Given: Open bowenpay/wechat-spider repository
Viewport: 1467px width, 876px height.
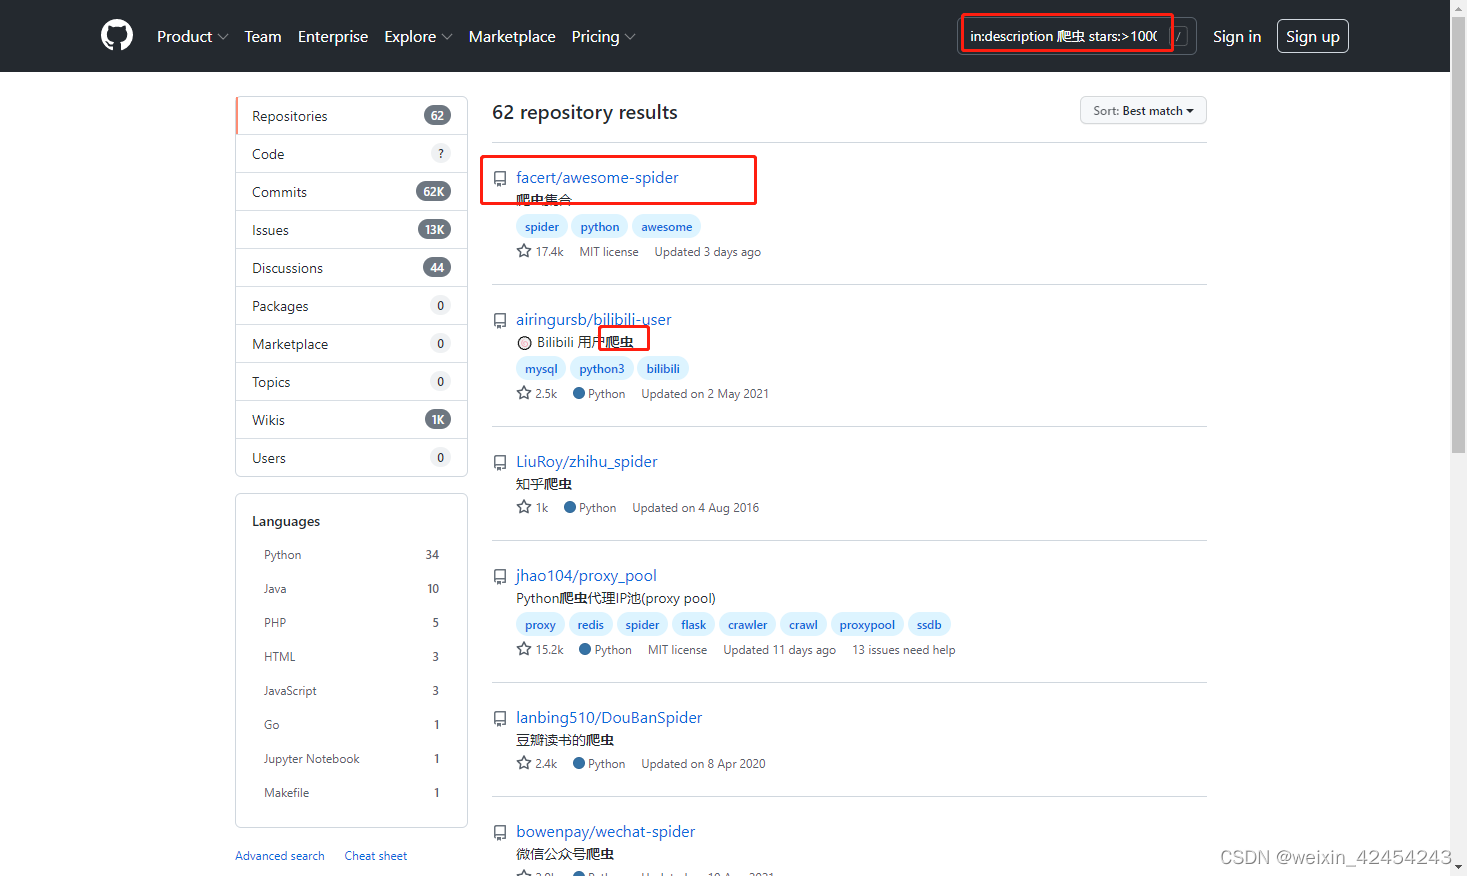Looking at the screenshot, I should (x=605, y=832).
